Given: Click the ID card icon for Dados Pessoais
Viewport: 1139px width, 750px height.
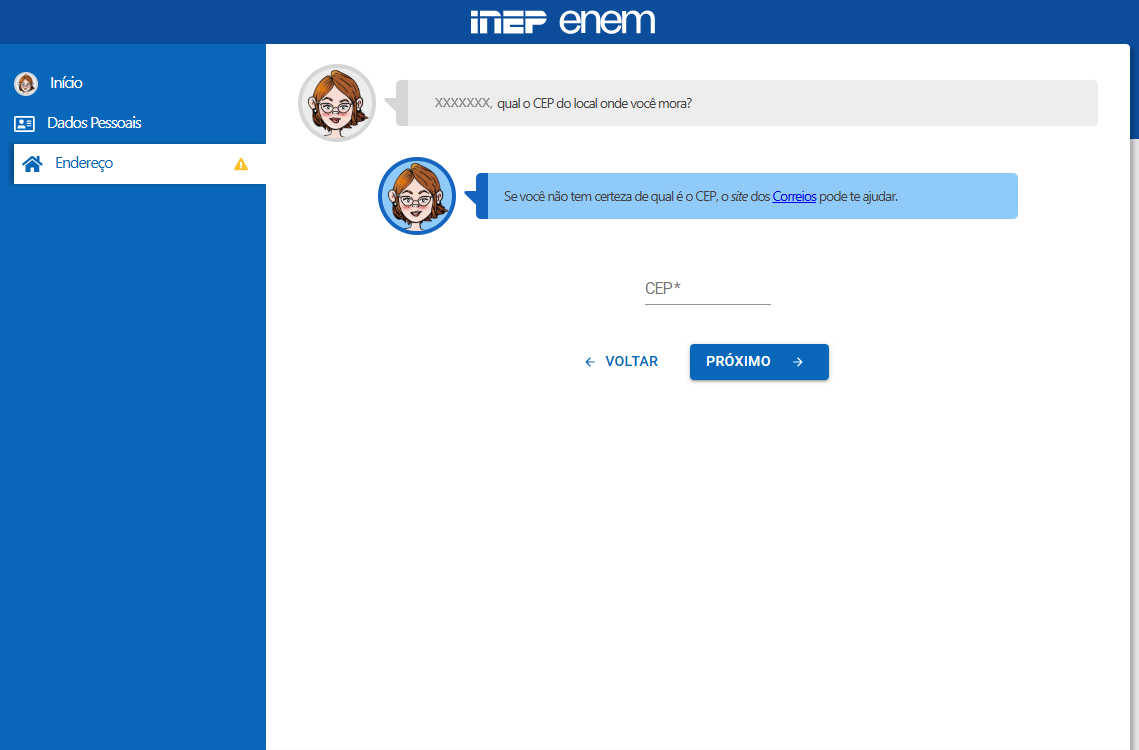Looking at the screenshot, I should (25, 124).
